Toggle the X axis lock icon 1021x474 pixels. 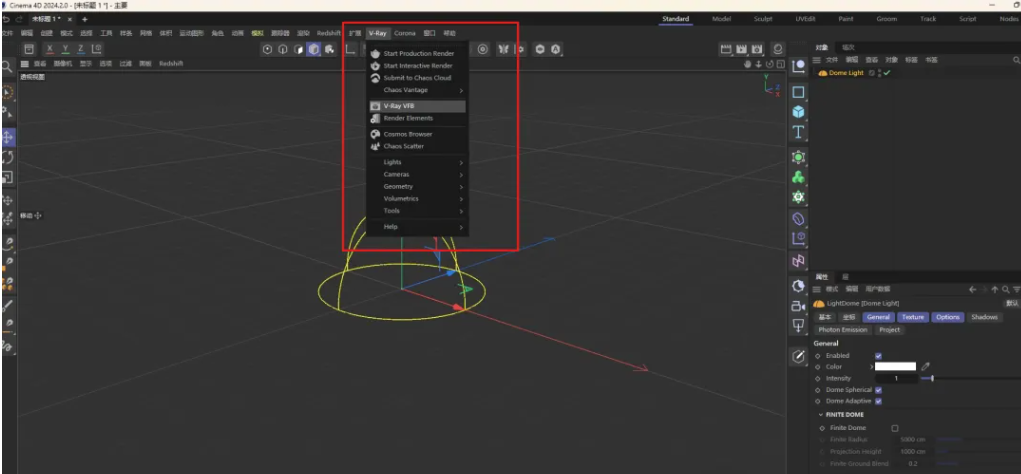point(50,49)
